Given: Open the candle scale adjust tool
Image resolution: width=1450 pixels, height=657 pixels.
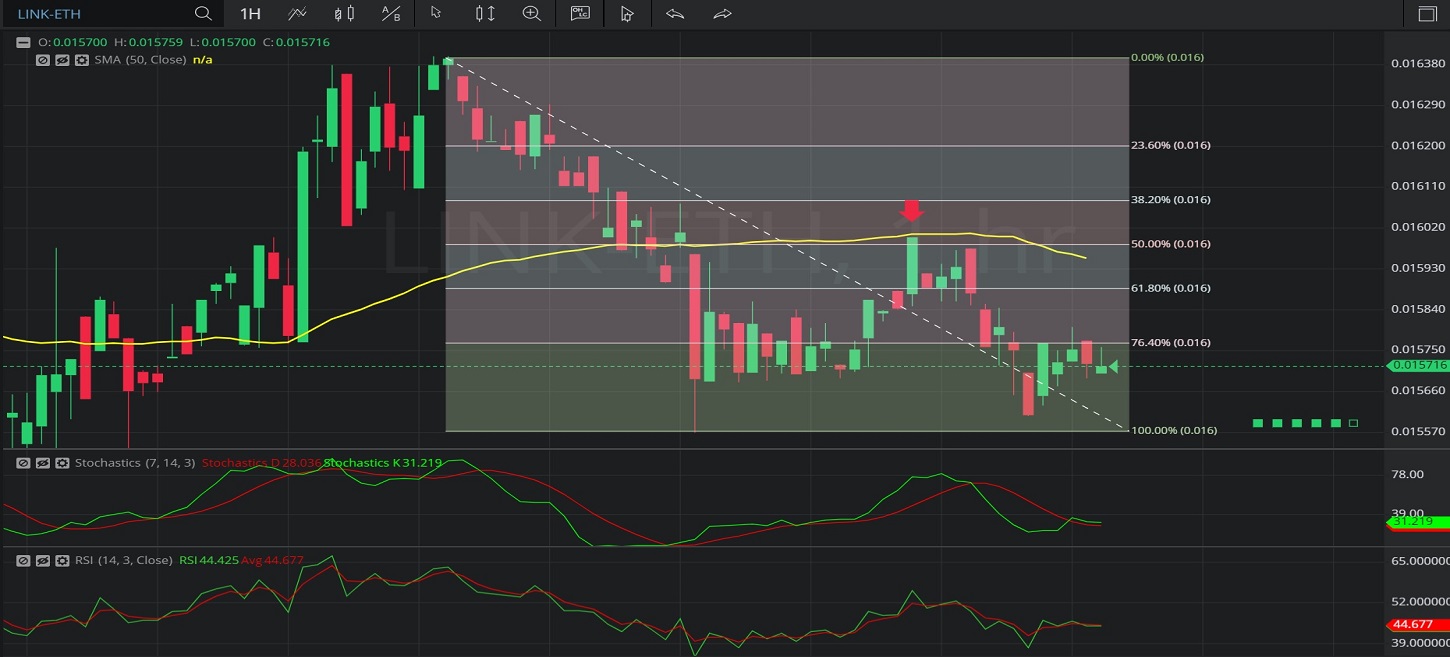Looking at the screenshot, I should [485, 14].
